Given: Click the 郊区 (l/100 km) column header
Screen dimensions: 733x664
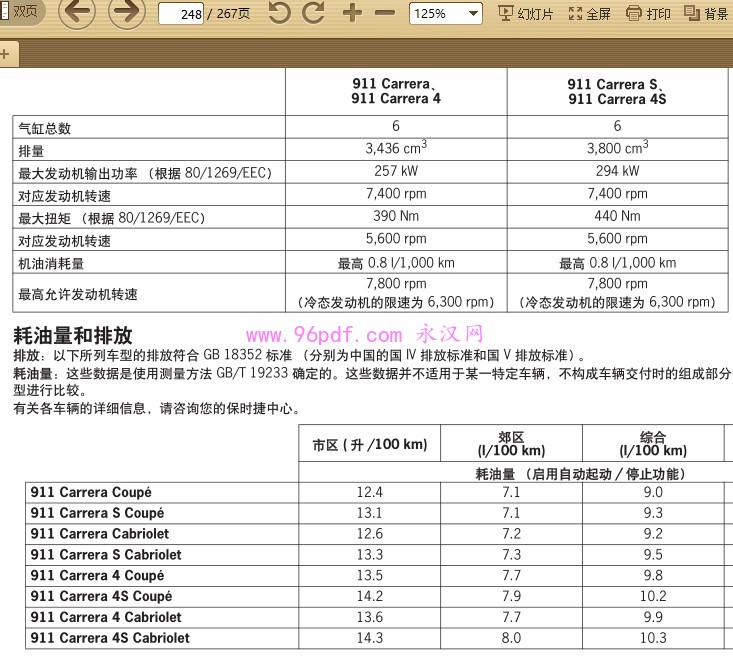Looking at the screenshot, I should [511, 444].
